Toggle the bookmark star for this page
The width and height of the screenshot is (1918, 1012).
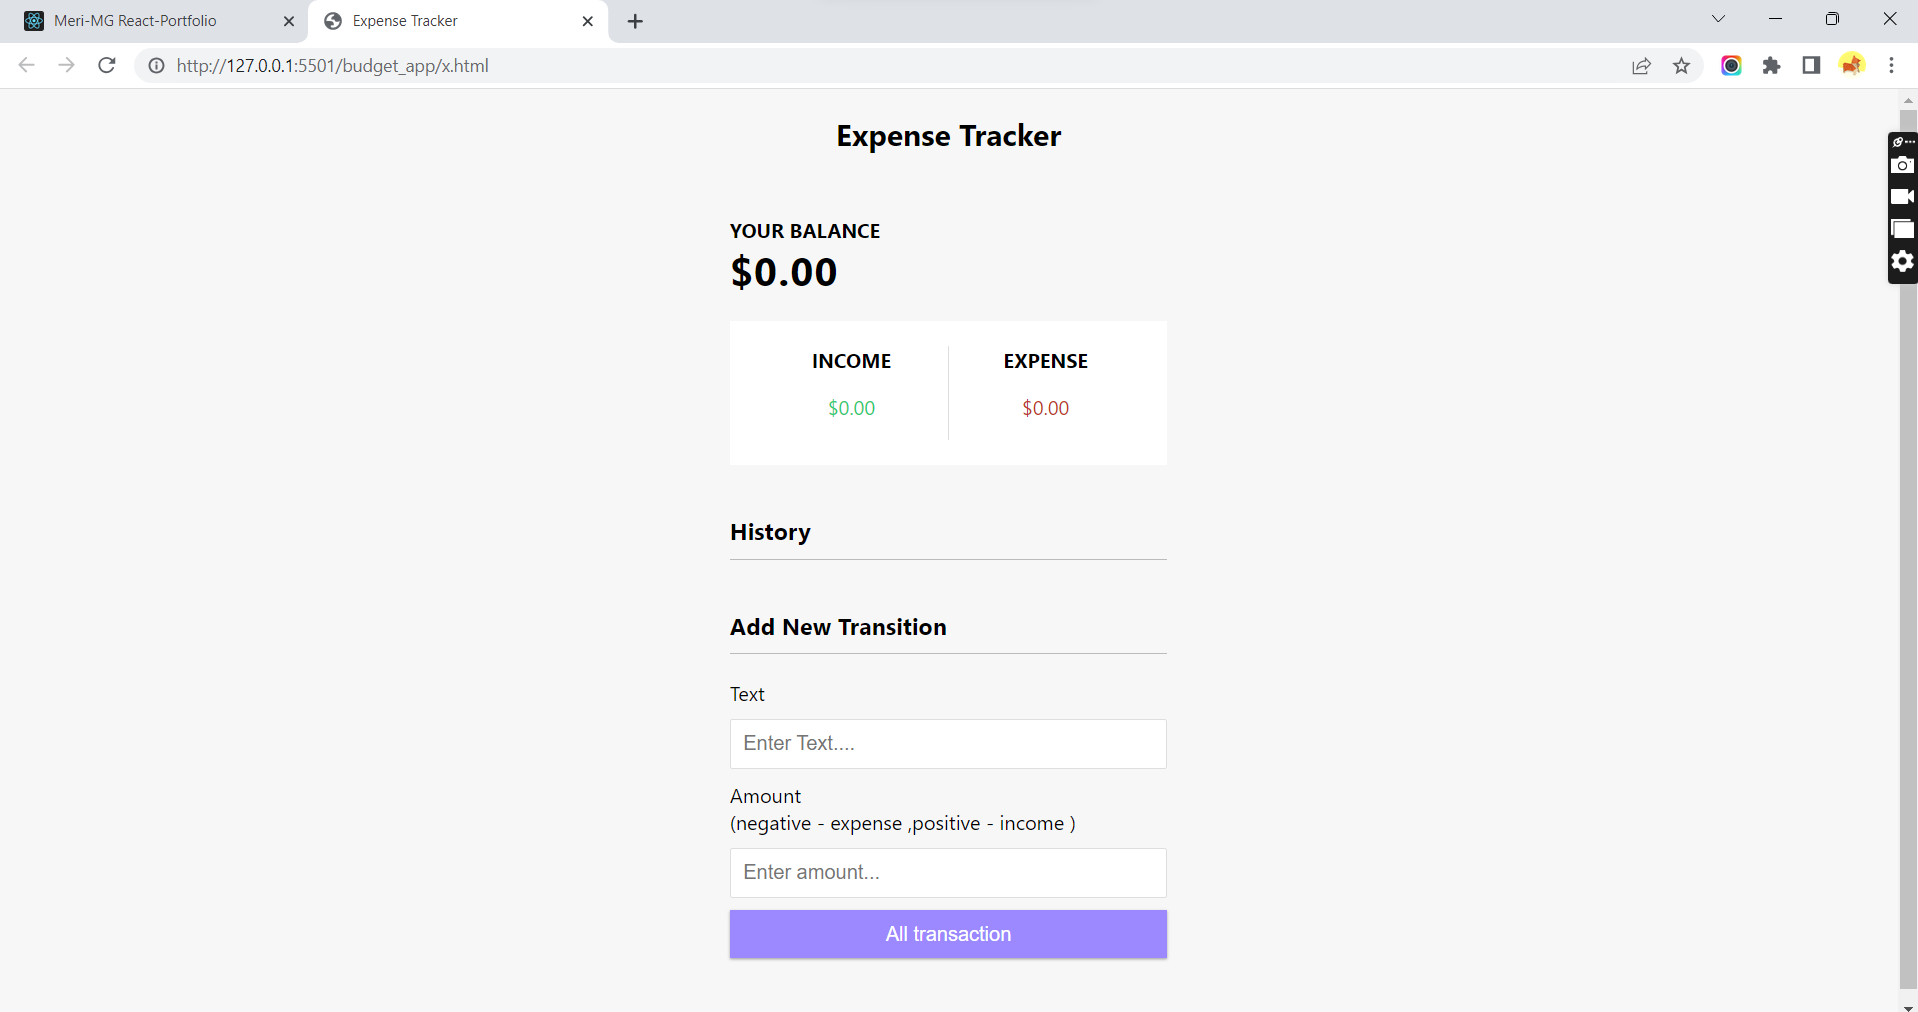(x=1681, y=66)
